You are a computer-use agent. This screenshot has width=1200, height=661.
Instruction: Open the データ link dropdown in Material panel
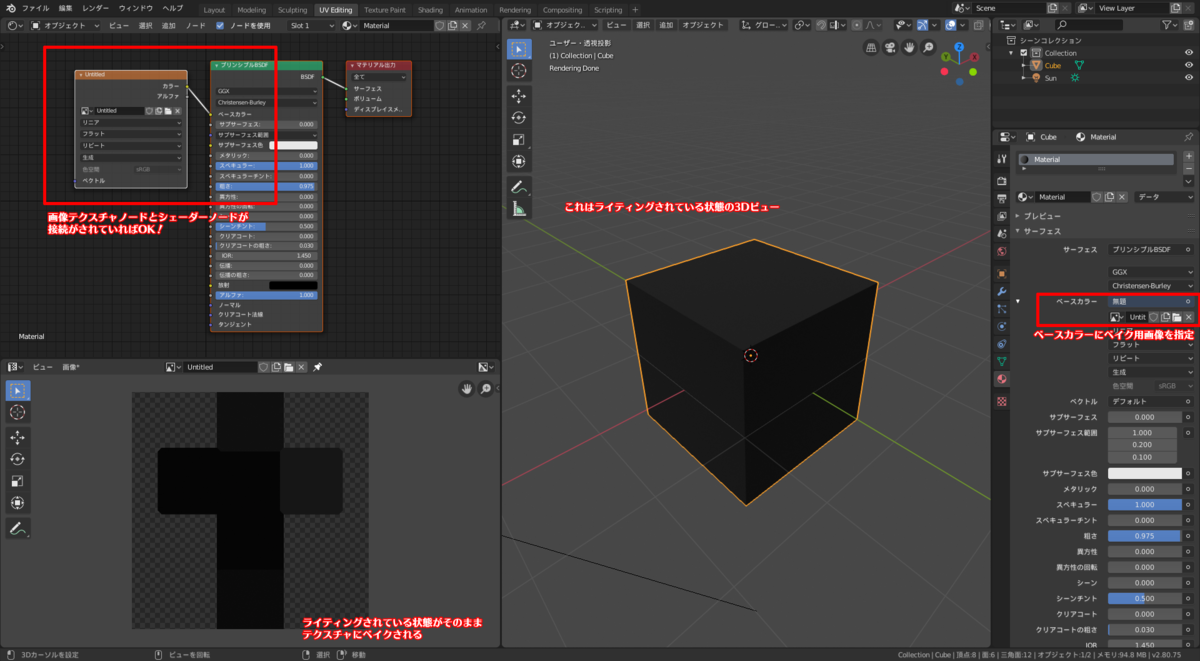(x=1164, y=197)
